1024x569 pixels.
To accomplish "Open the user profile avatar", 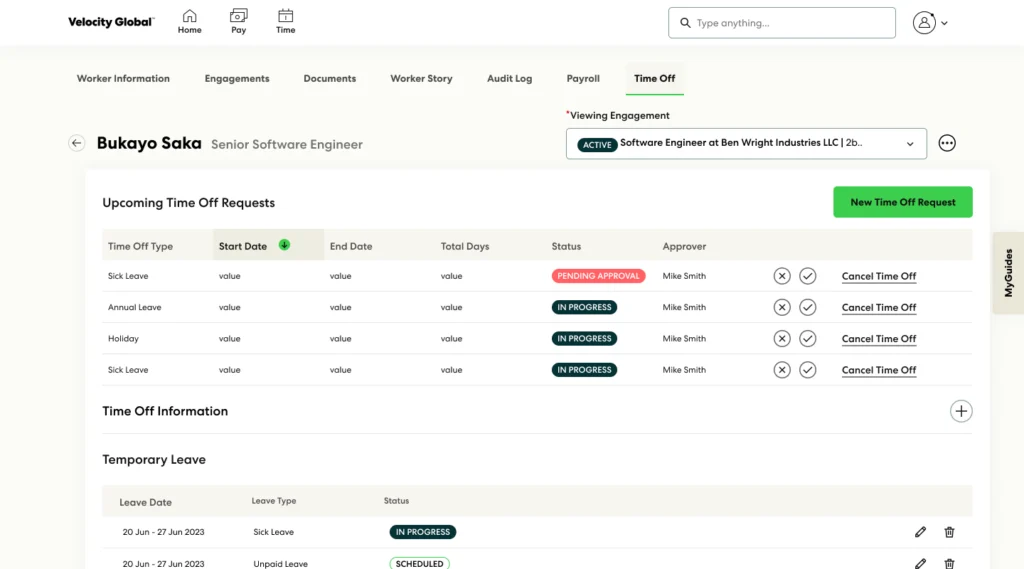I will (x=924, y=23).
